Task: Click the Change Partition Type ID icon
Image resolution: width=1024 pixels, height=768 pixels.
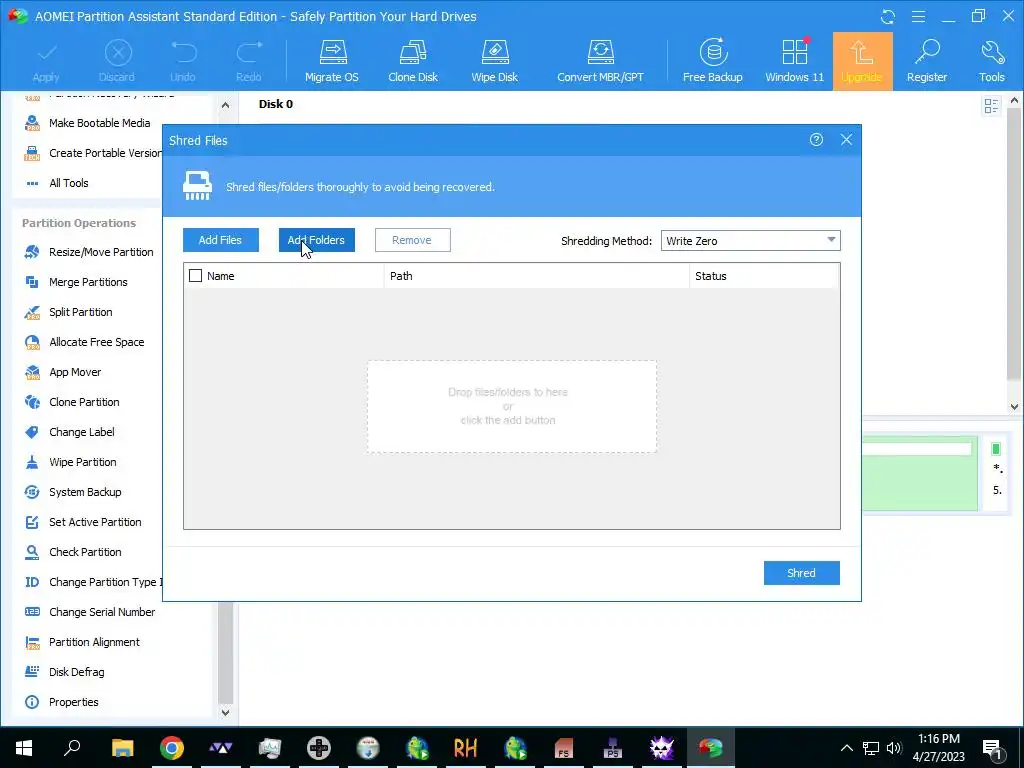Action: tap(32, 582)
